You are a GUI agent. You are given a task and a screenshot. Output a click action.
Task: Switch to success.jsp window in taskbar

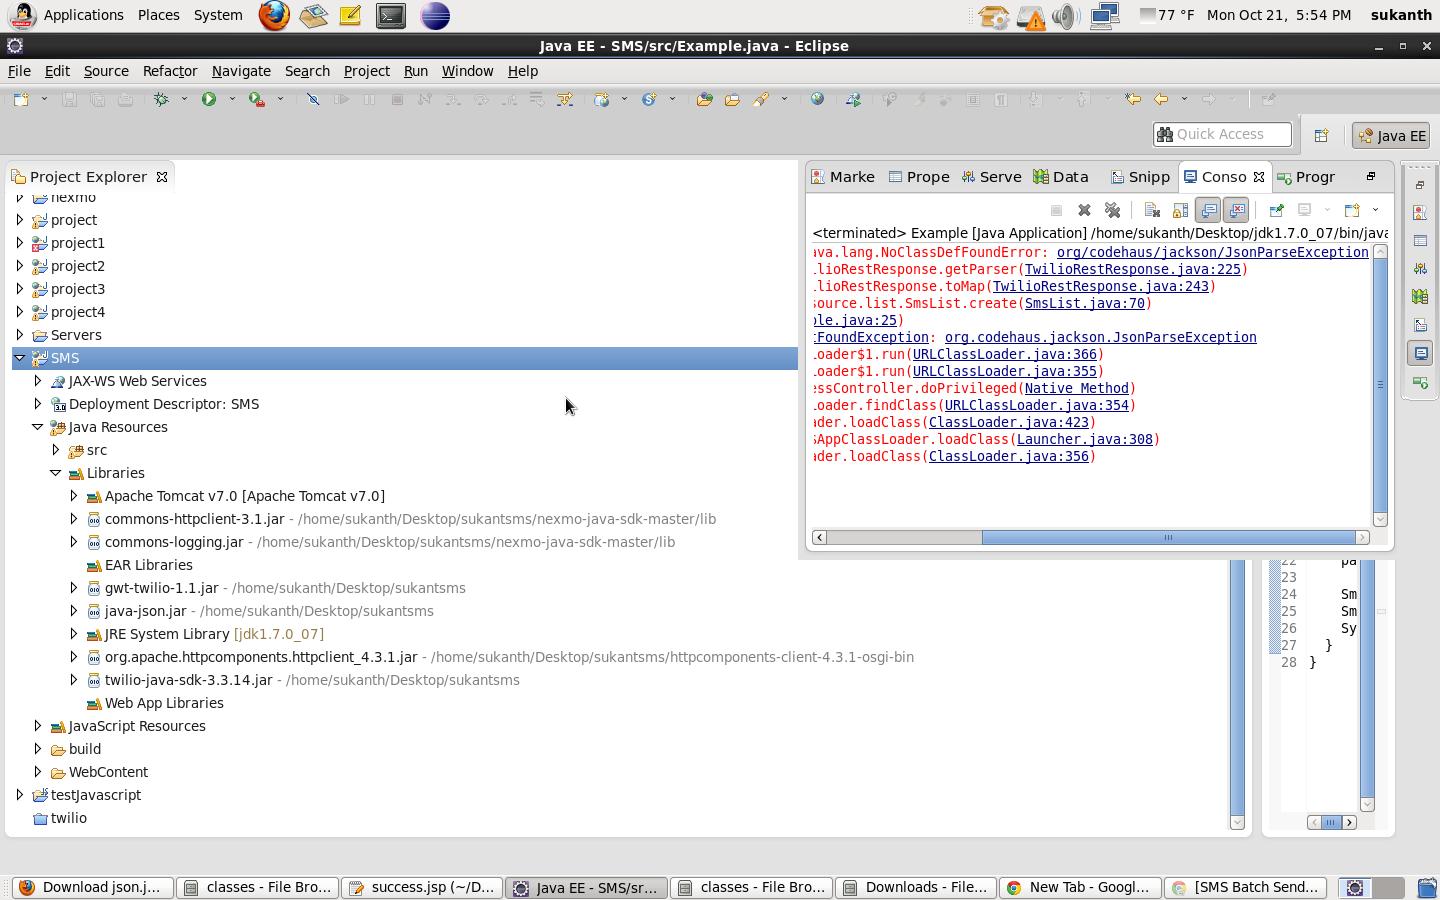tap(422, 887)
